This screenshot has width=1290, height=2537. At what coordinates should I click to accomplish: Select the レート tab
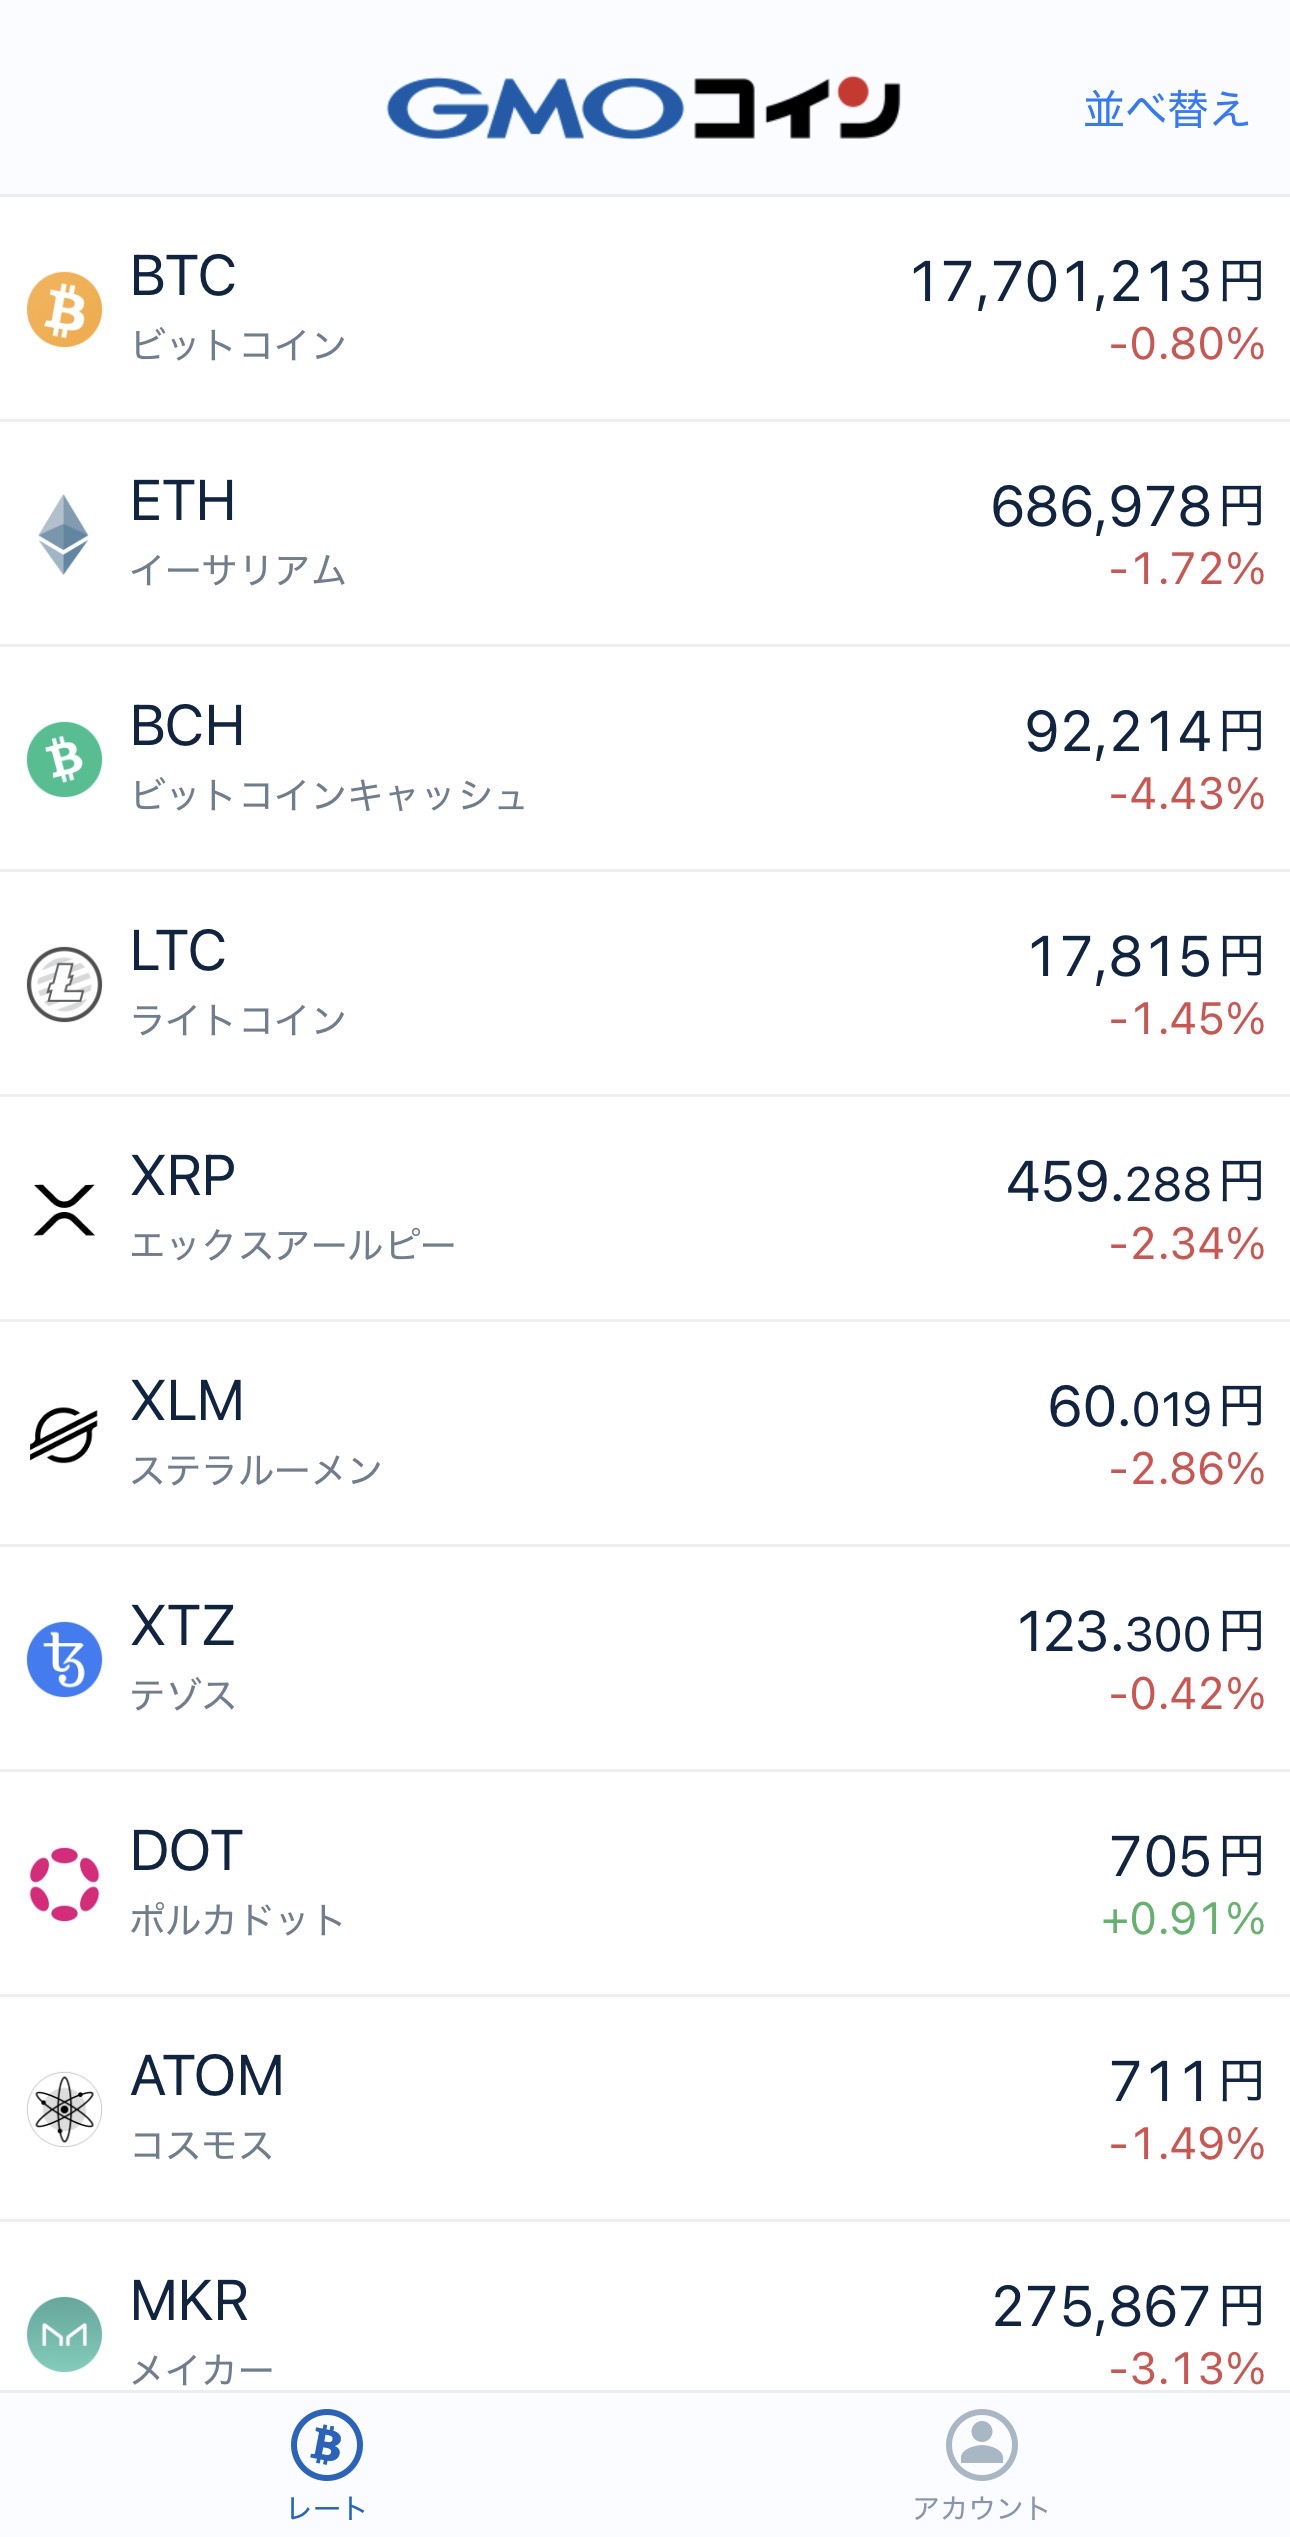click(x=327, y=2465)
